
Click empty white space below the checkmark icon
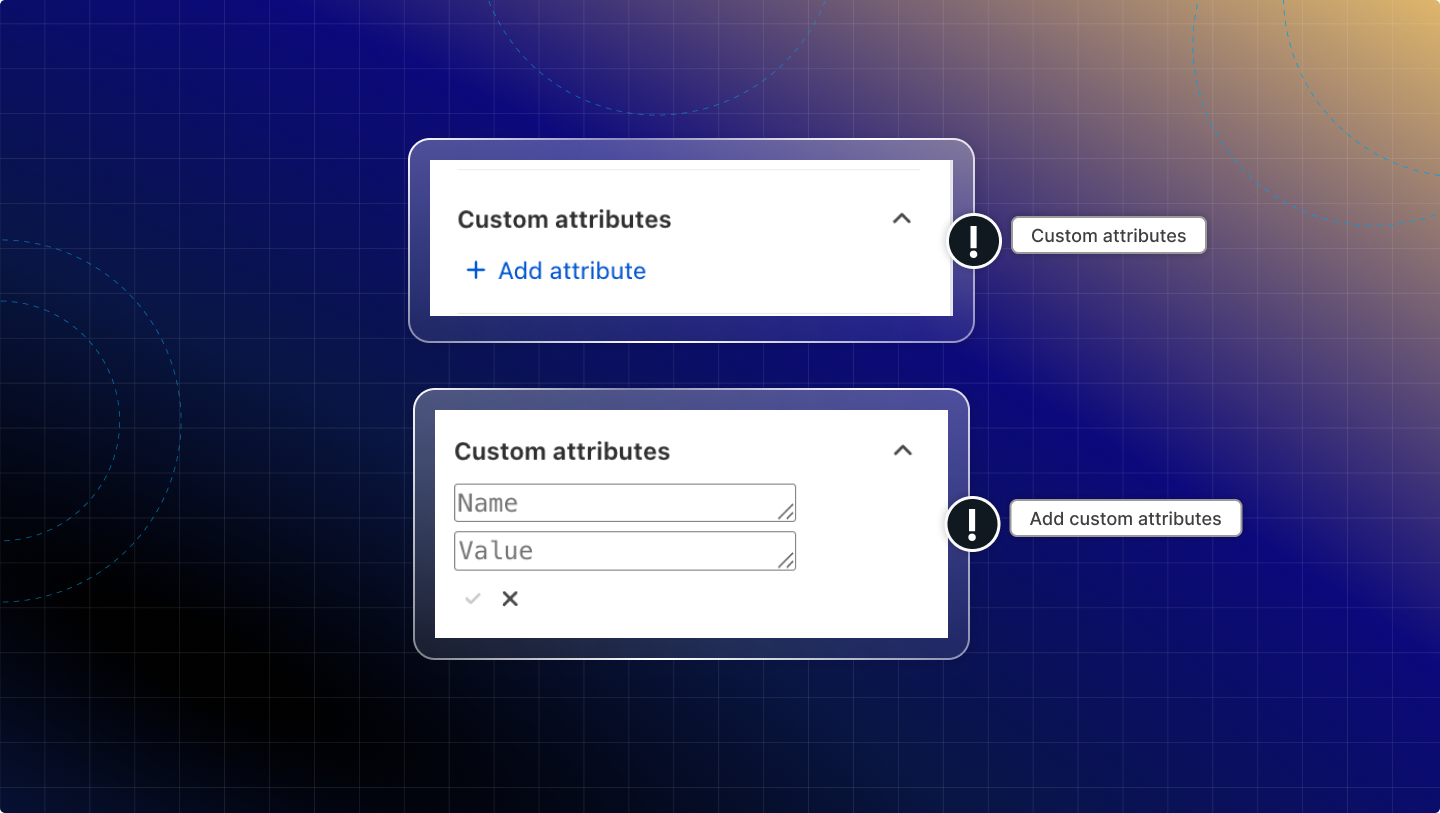pyautogui.click(x=473, y=624)
